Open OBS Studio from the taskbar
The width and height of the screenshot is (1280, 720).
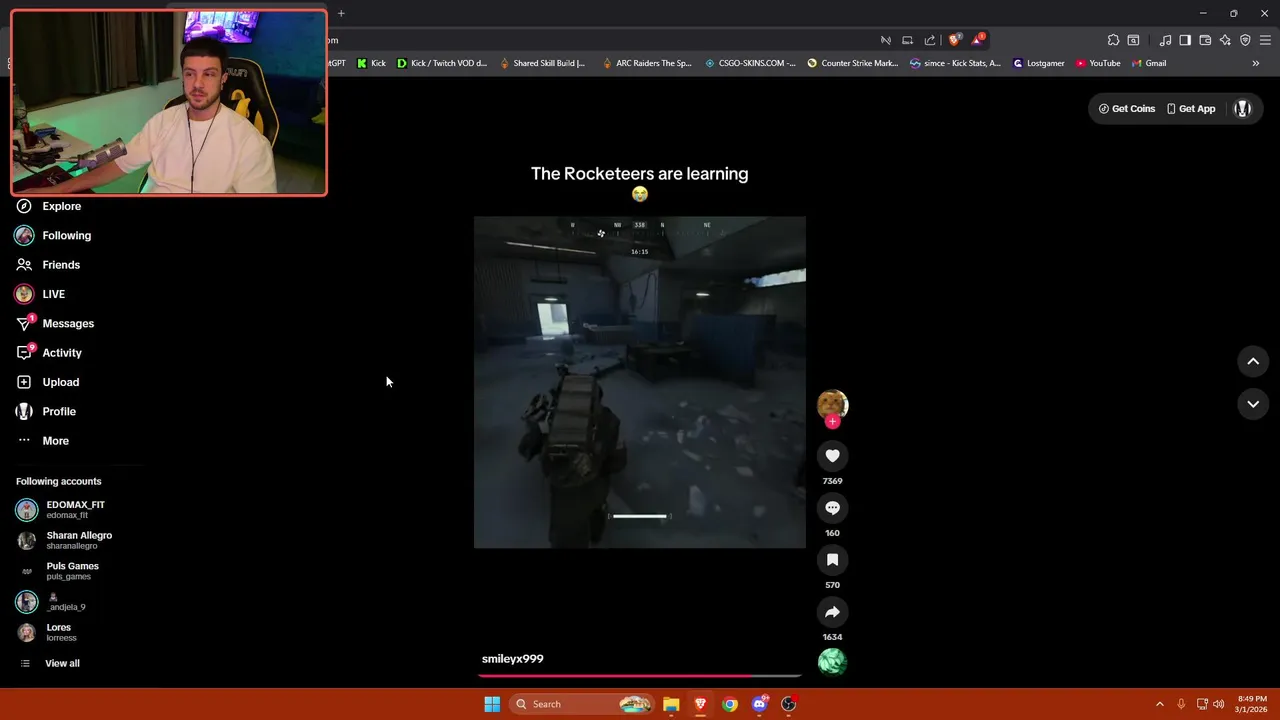[789, 704]
